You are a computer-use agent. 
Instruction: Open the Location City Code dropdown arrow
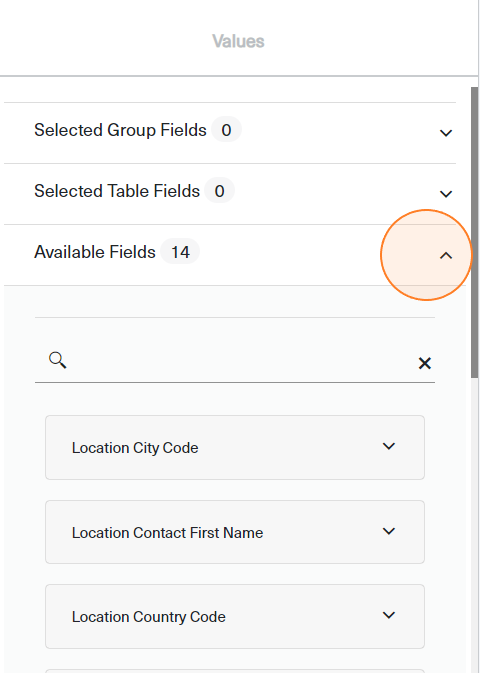click(x=389, y=446)
